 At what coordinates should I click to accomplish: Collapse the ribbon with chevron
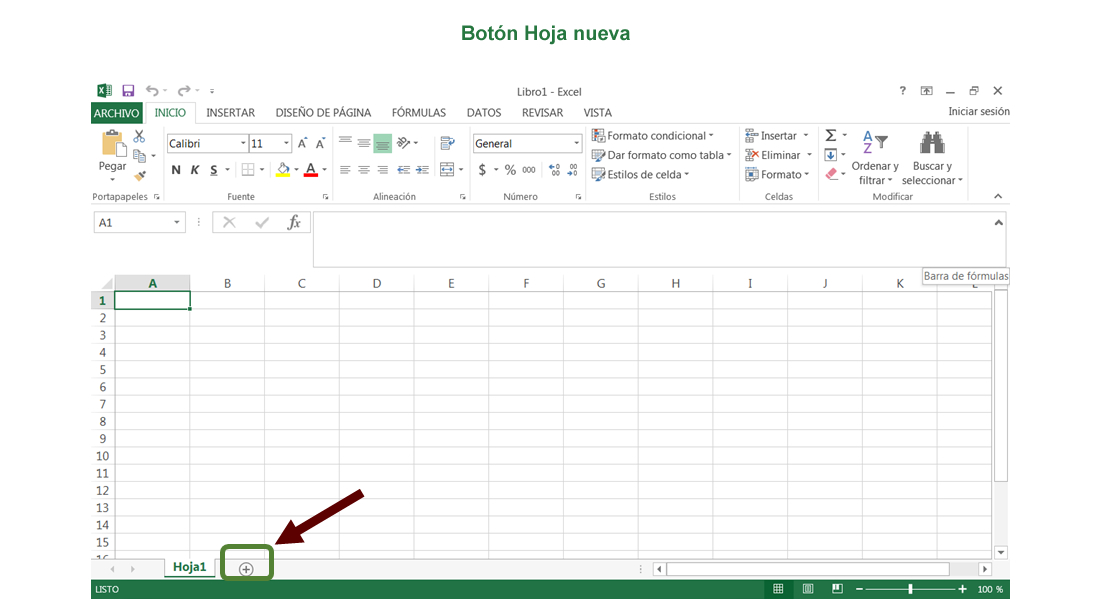tap(998, 196)
